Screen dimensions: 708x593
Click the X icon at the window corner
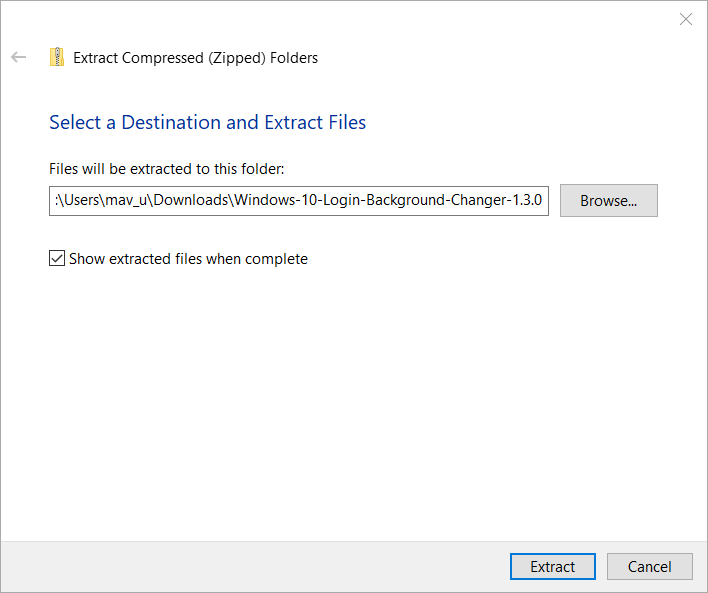(685, 19)
